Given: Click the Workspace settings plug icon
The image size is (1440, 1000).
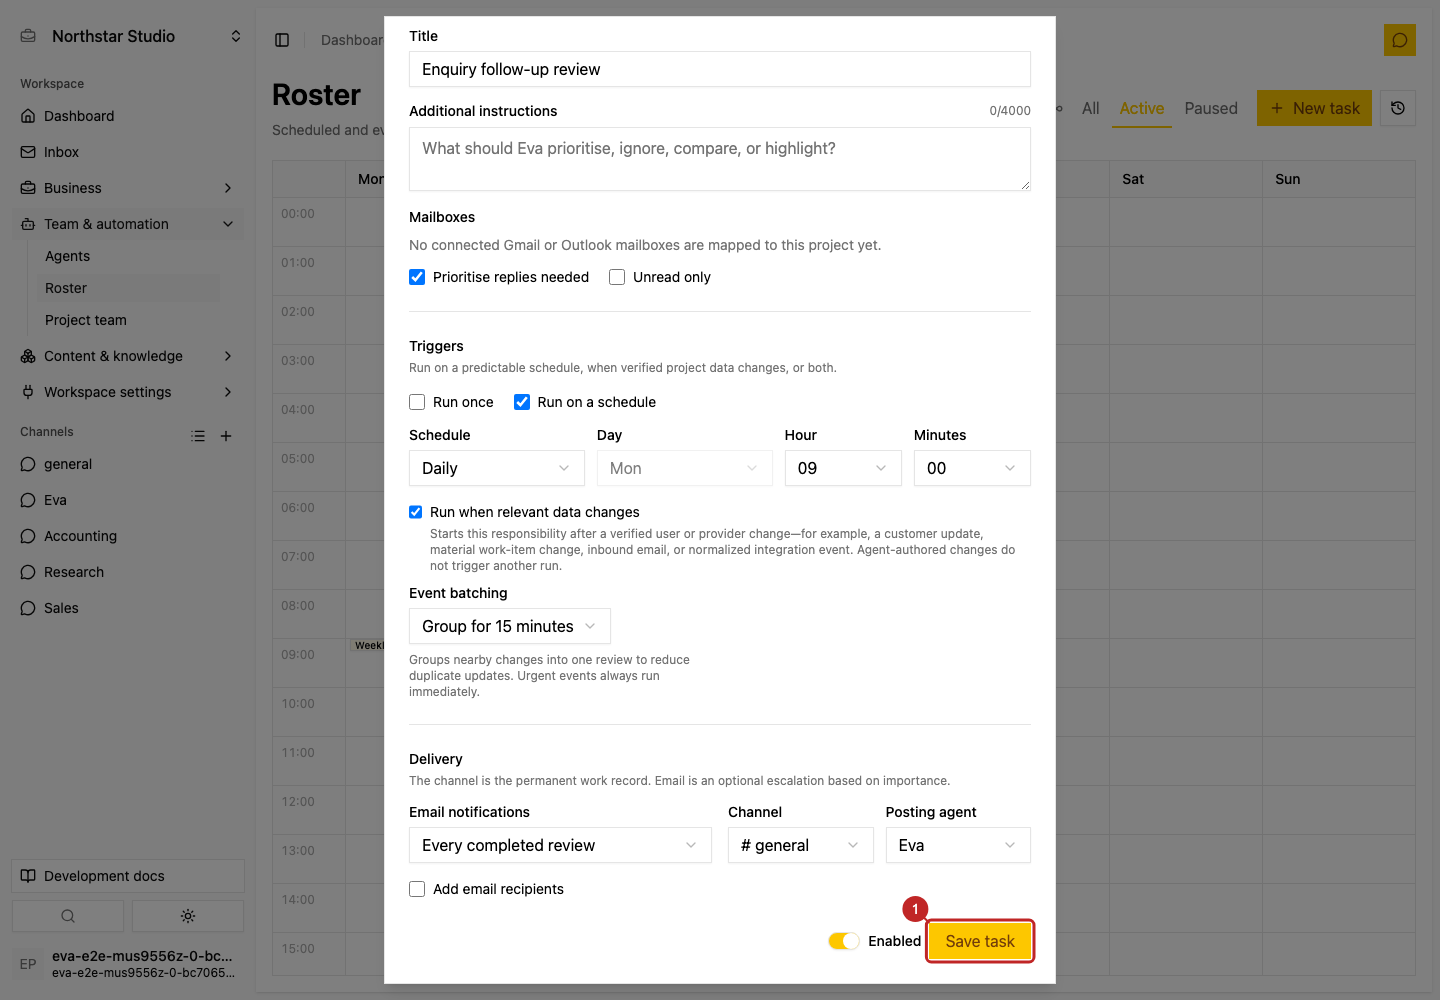Looking at the screenshot, I should (x=28, y=392).
